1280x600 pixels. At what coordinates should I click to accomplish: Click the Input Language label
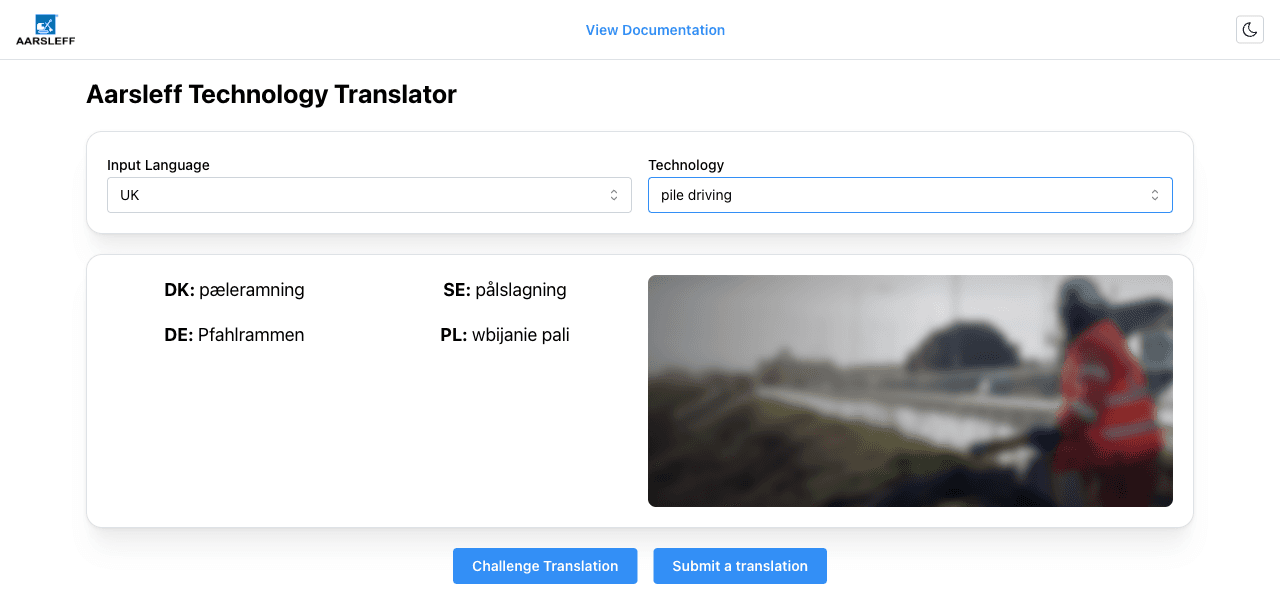pyautogui.click(x=158, y=165)
